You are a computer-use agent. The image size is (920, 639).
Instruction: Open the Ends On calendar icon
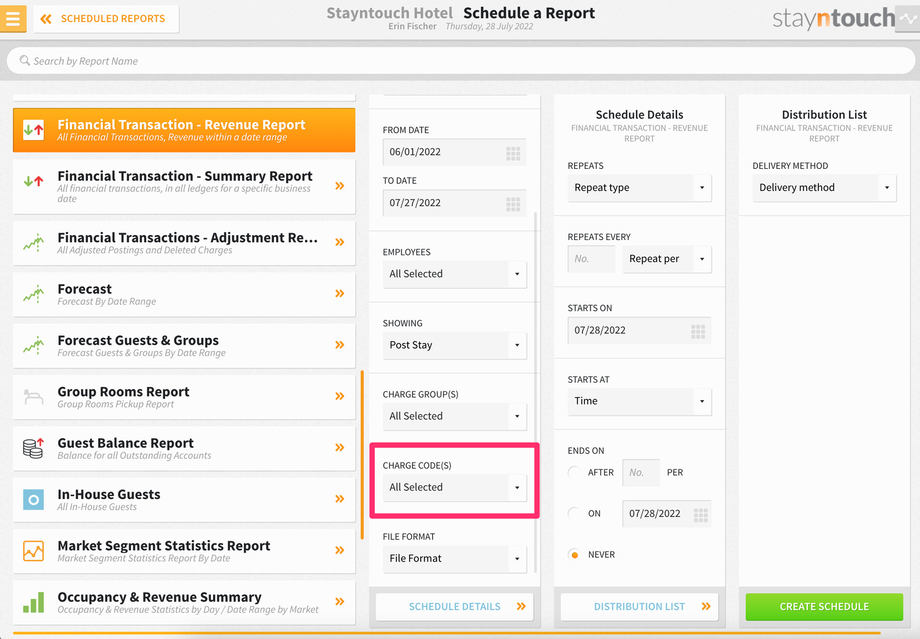coord(701,515)
